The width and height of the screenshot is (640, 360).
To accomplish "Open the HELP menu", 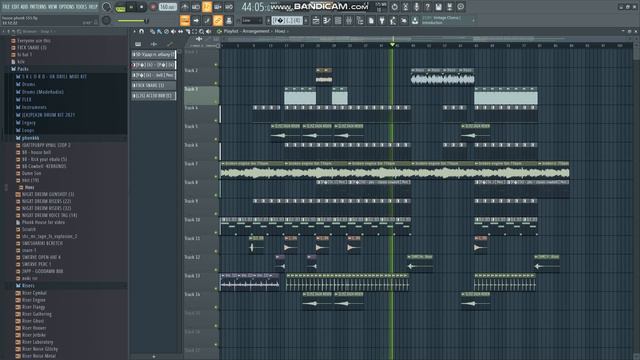I will 93,7.
